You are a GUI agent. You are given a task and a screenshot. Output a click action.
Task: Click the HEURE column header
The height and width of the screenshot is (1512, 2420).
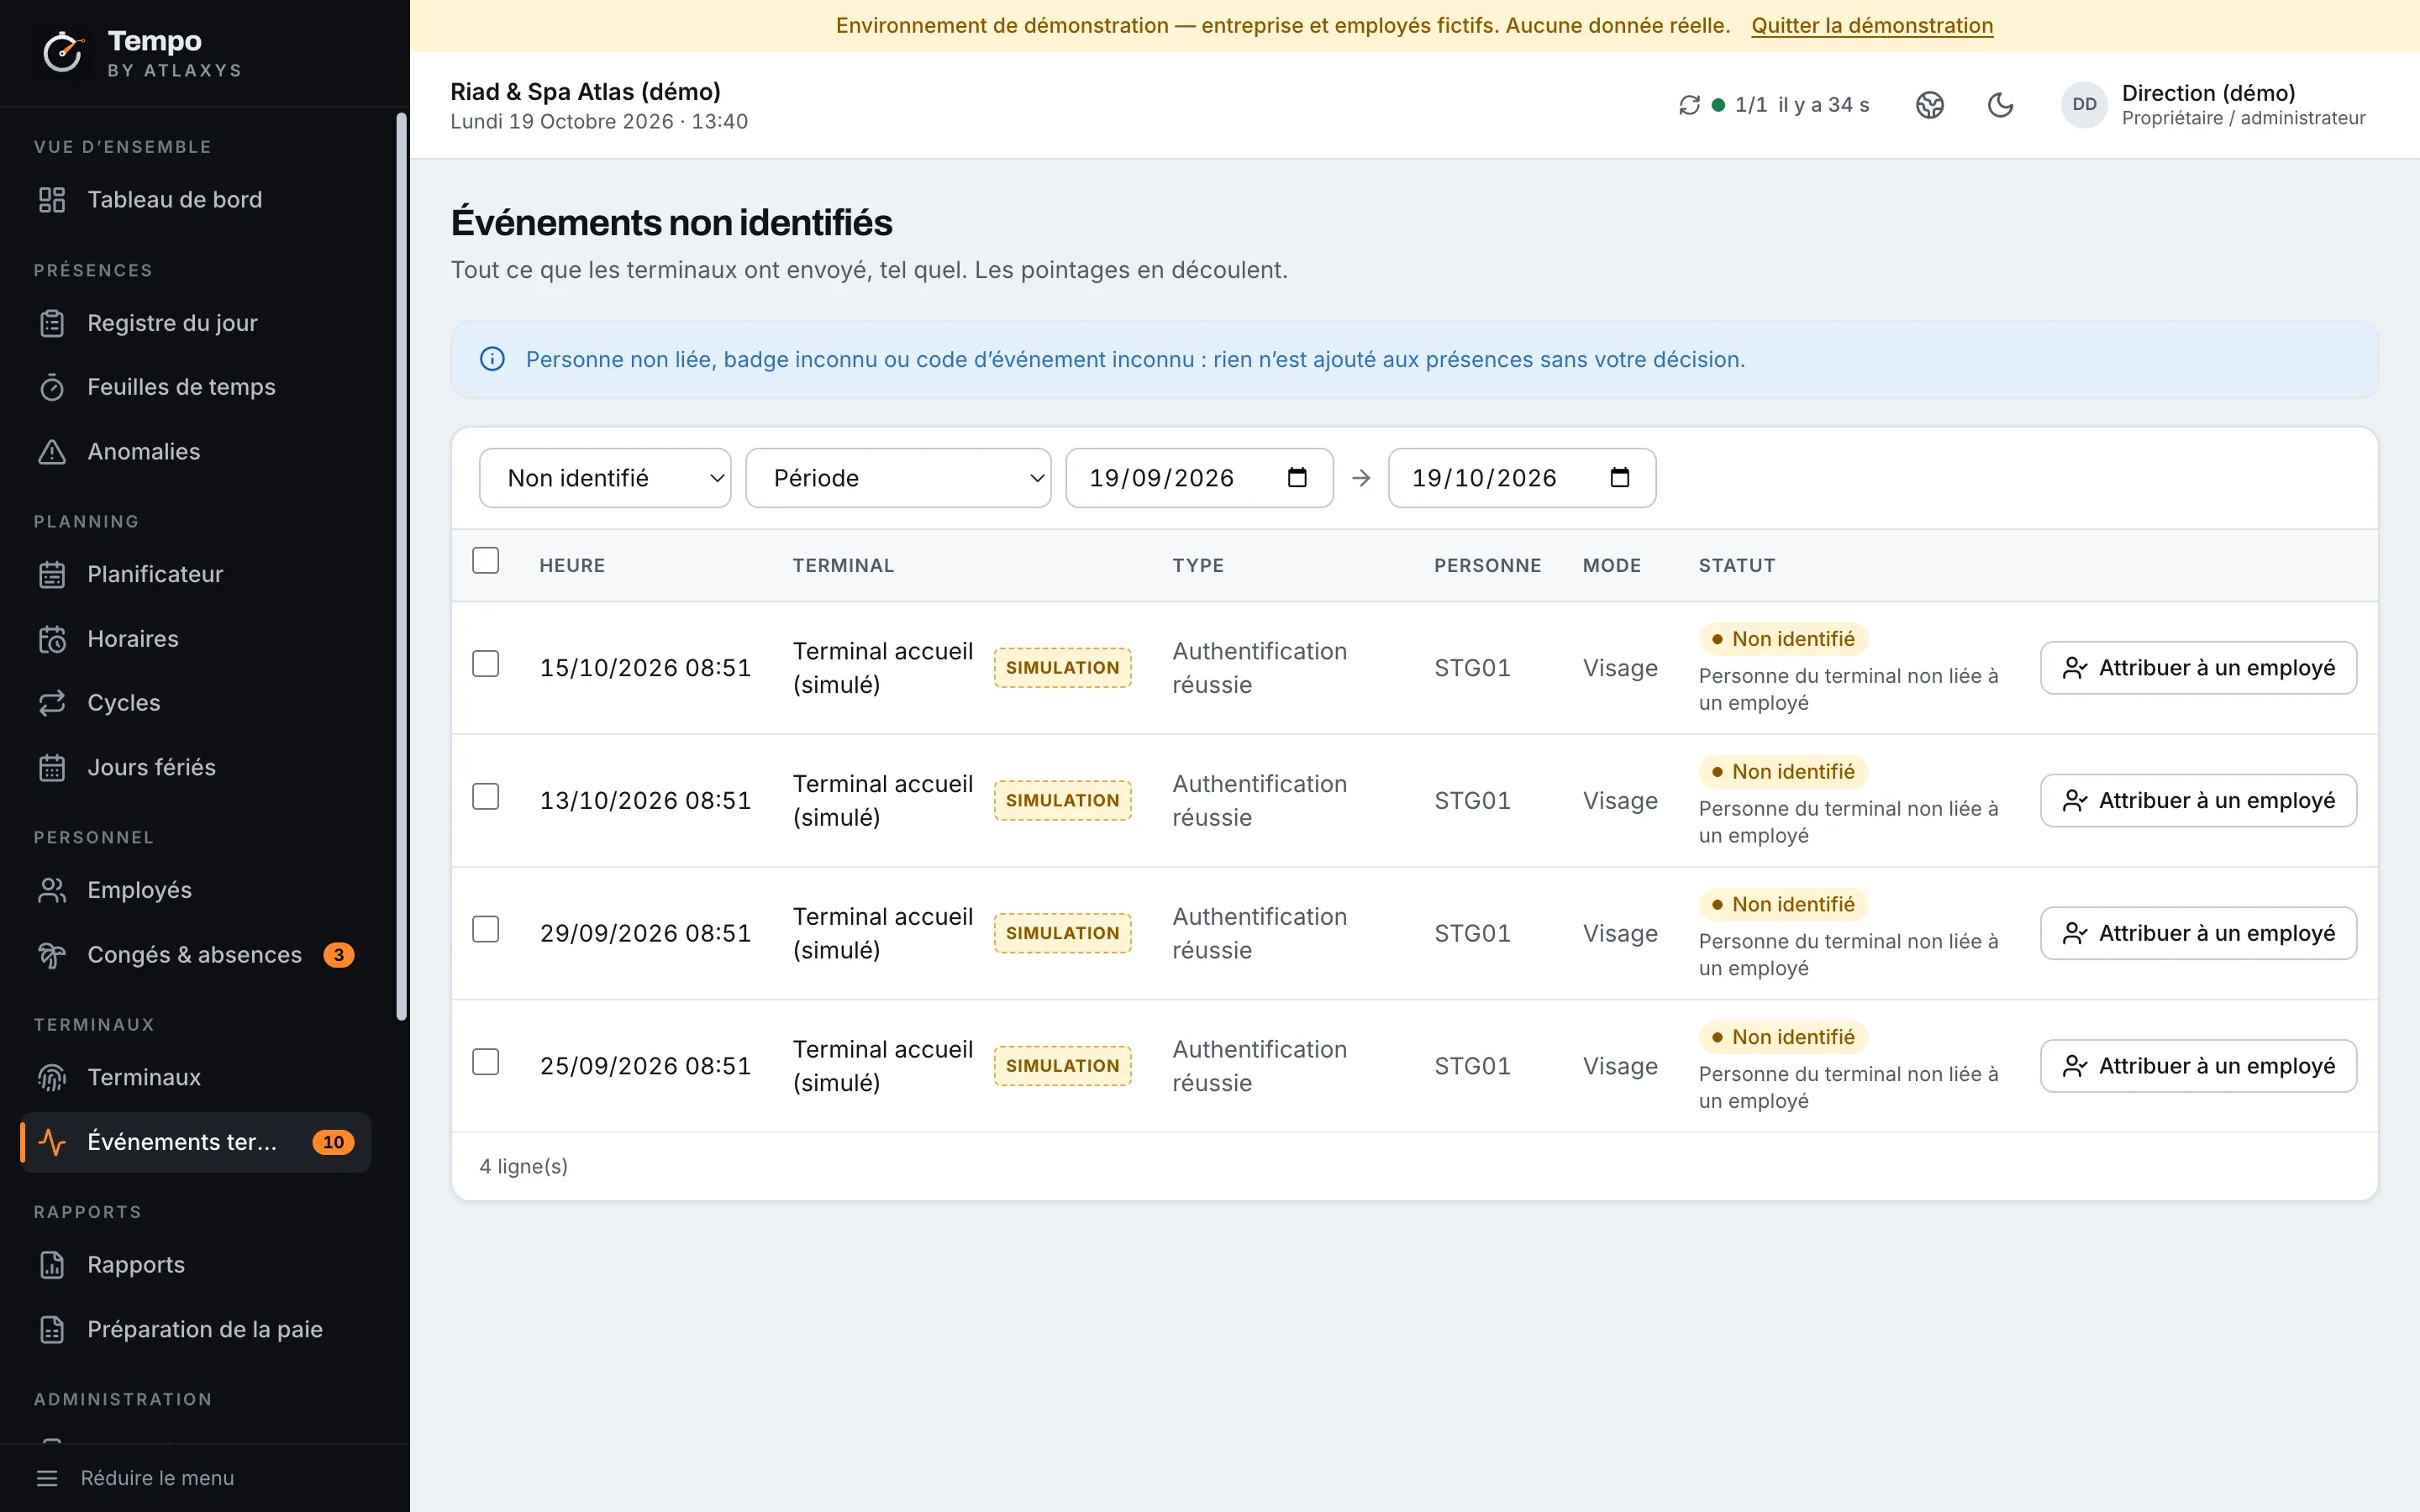pos(572,565)
